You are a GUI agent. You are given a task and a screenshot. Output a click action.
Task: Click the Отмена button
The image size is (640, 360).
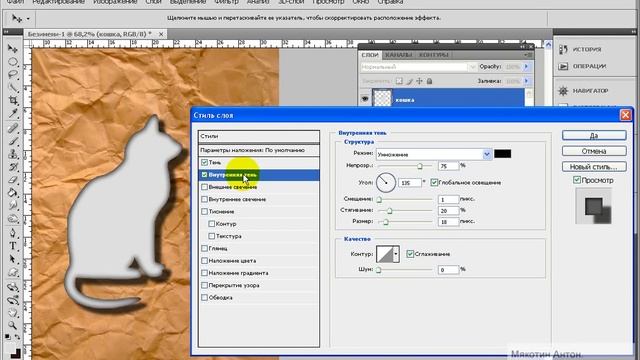point(594,151)
